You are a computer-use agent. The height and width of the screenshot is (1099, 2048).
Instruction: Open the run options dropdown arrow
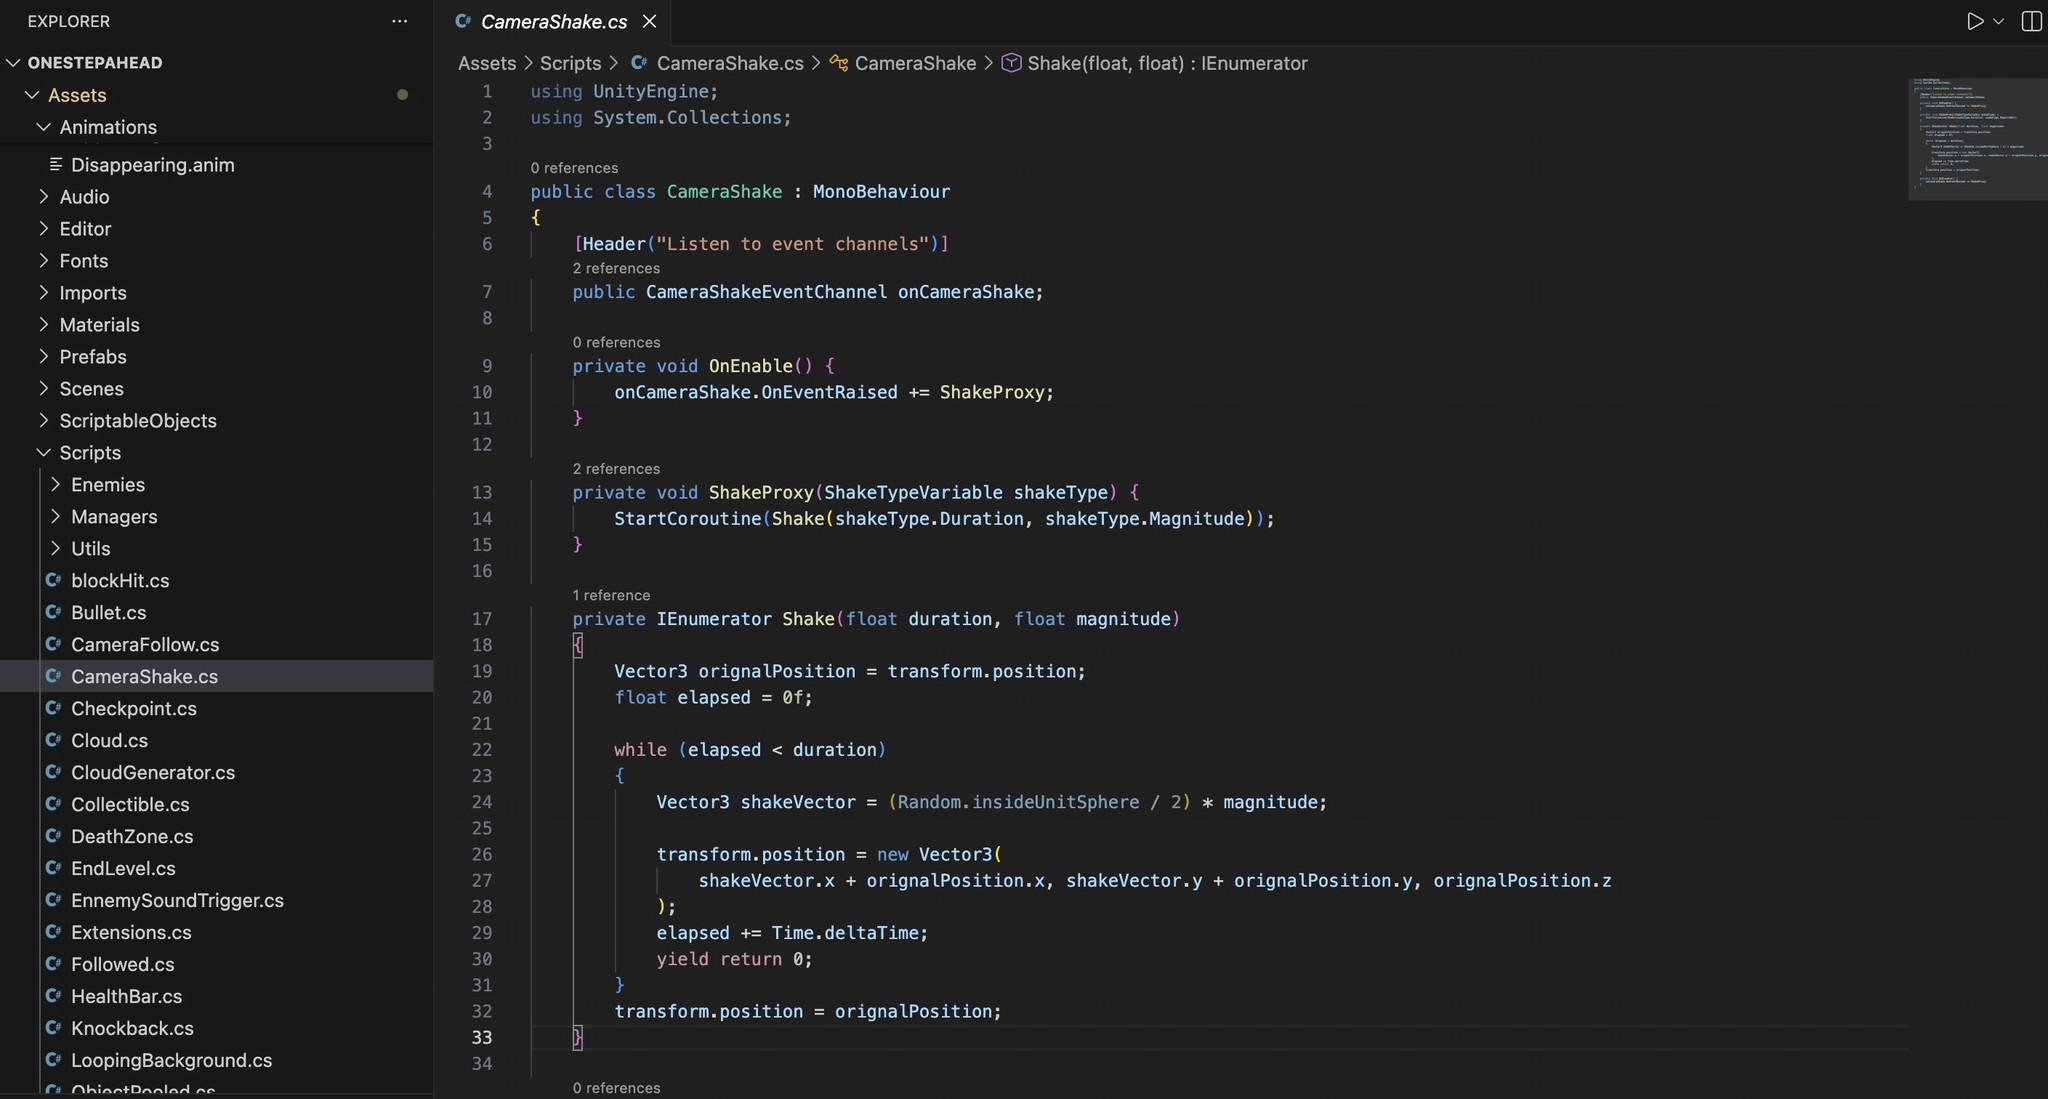(1999, 21)
